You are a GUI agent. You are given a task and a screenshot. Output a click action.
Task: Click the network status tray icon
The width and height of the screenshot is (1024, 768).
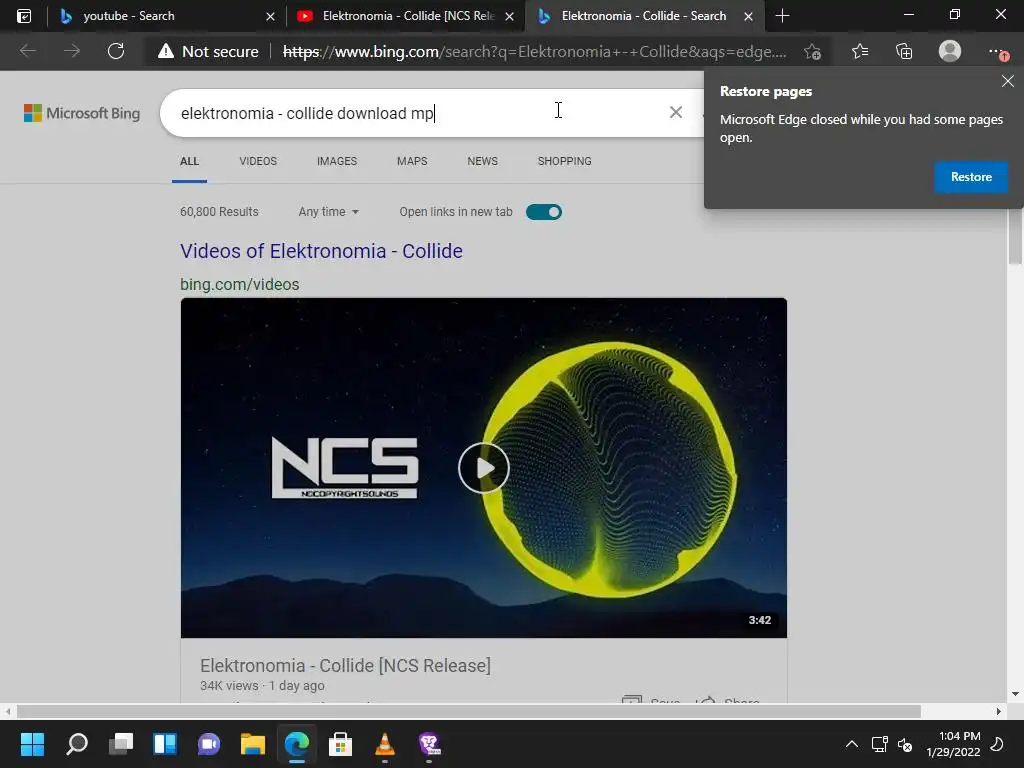click(x=879, y=744)
